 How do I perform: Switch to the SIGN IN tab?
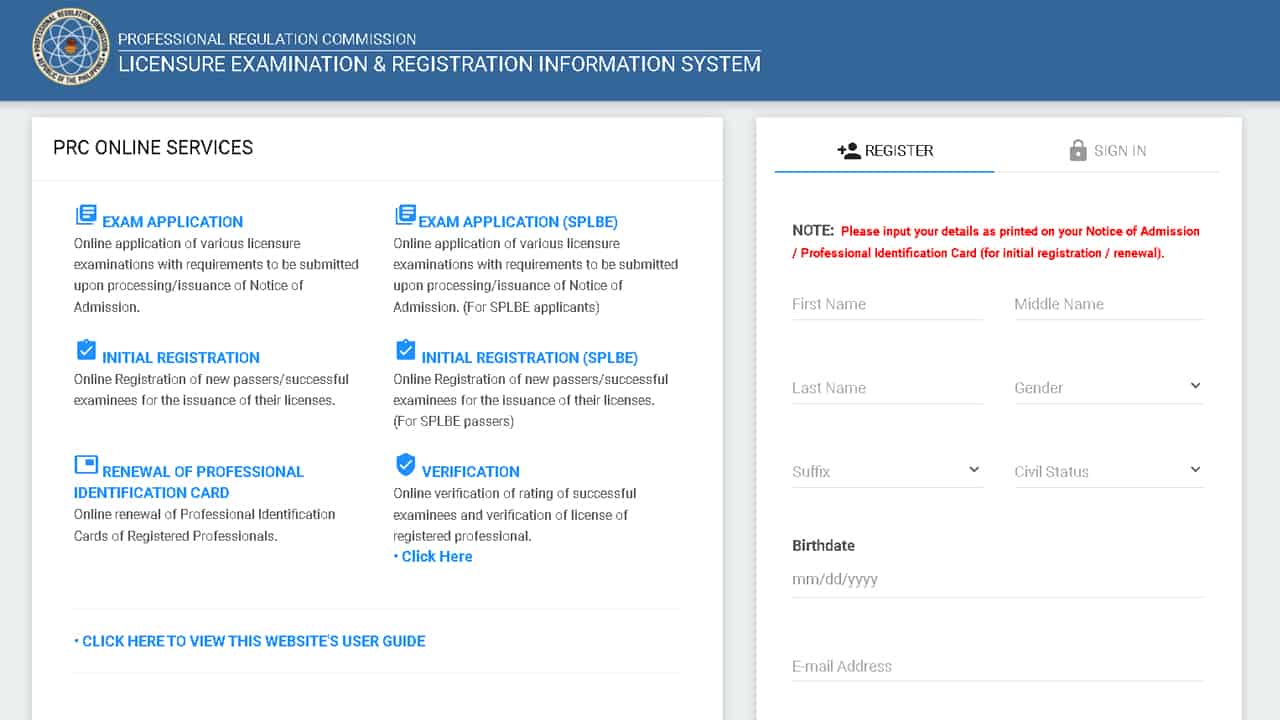click(x=1107, y=151)
